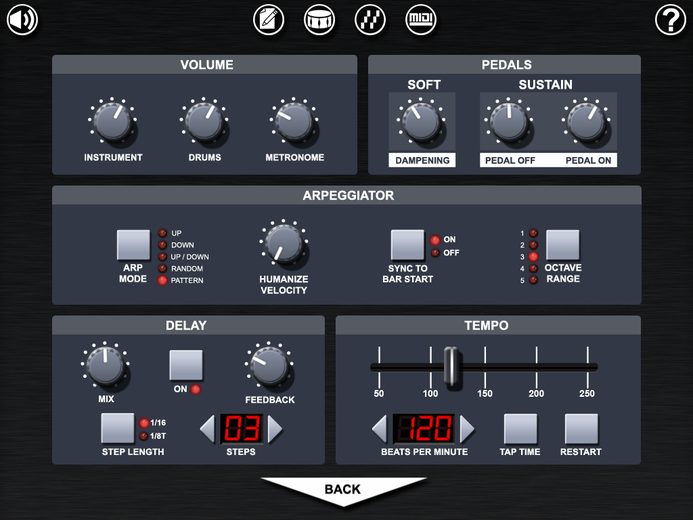The image size is (693, 520).
Task: Click the delay ON red LED
Action: click(196, 389)
